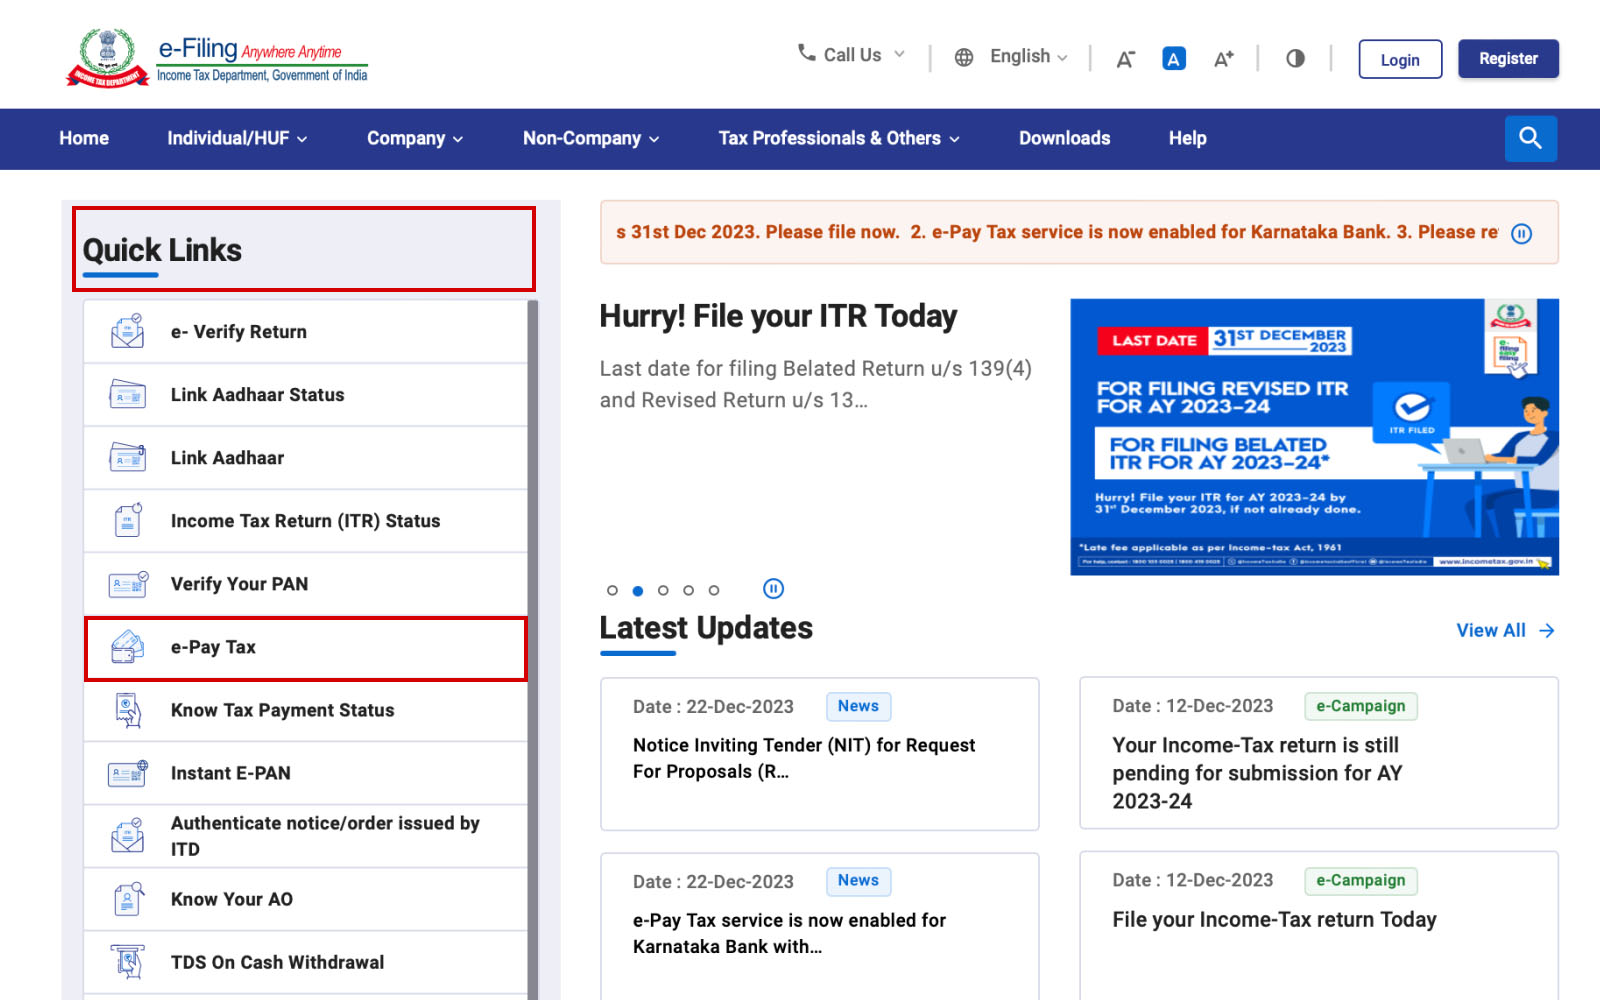Open TDS On Cash Withdrawal icon
Viewport: 1600px width, 1000px height.
point(126,961)
